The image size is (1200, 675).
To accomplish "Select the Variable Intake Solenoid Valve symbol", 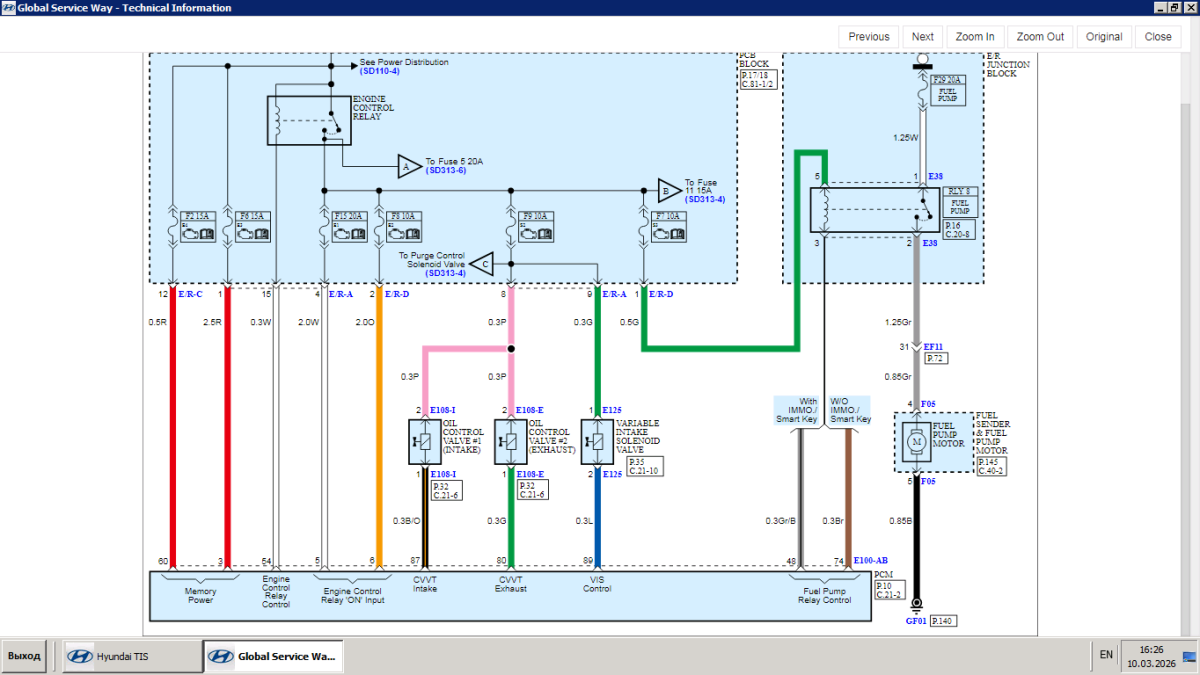I will [597, 441].
